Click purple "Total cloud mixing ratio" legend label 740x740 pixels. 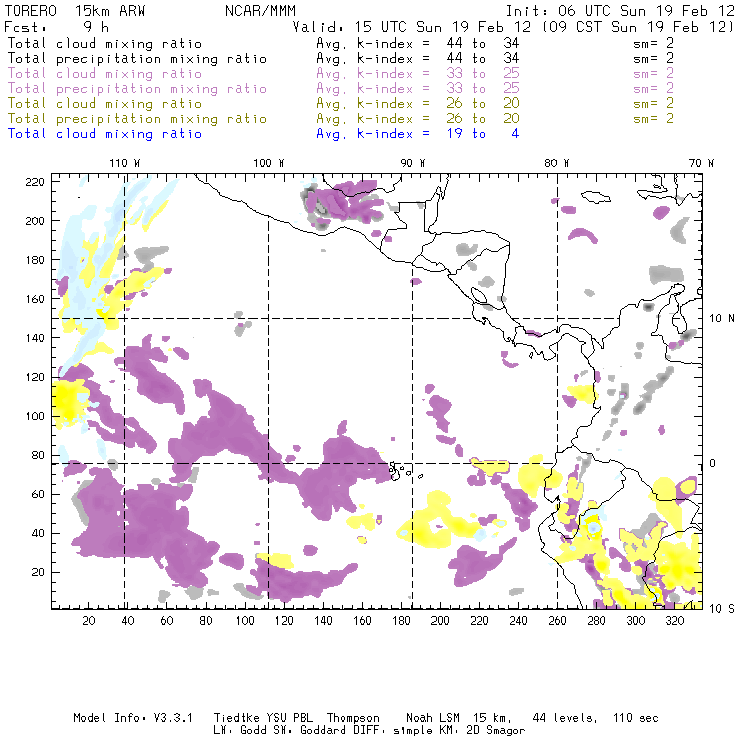click(x=105, y=74)
